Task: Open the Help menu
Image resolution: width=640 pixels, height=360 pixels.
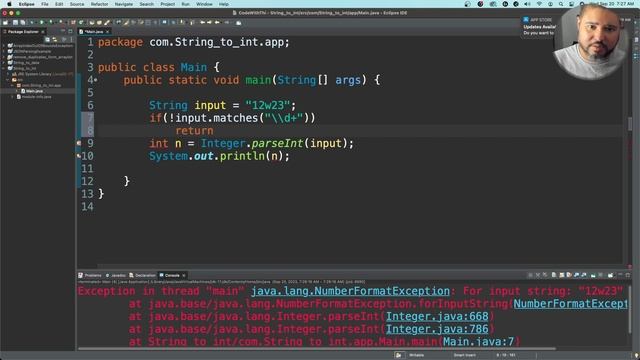Action: coord(224,4)
